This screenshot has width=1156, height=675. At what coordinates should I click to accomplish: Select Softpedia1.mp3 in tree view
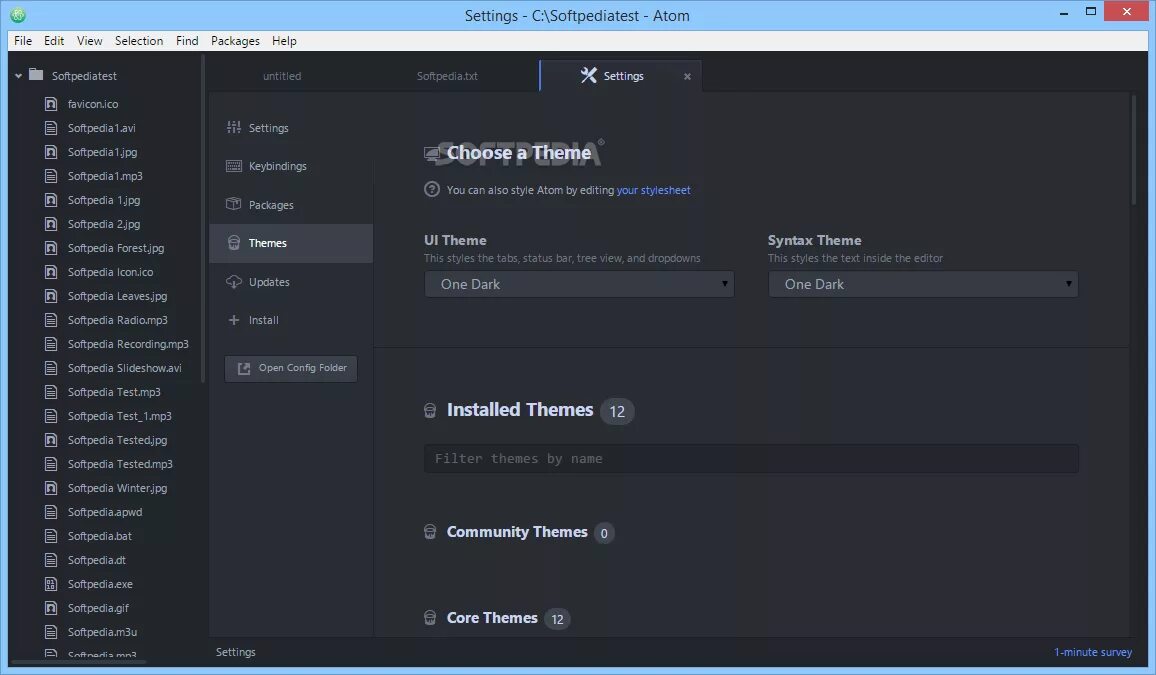[105, 176]
